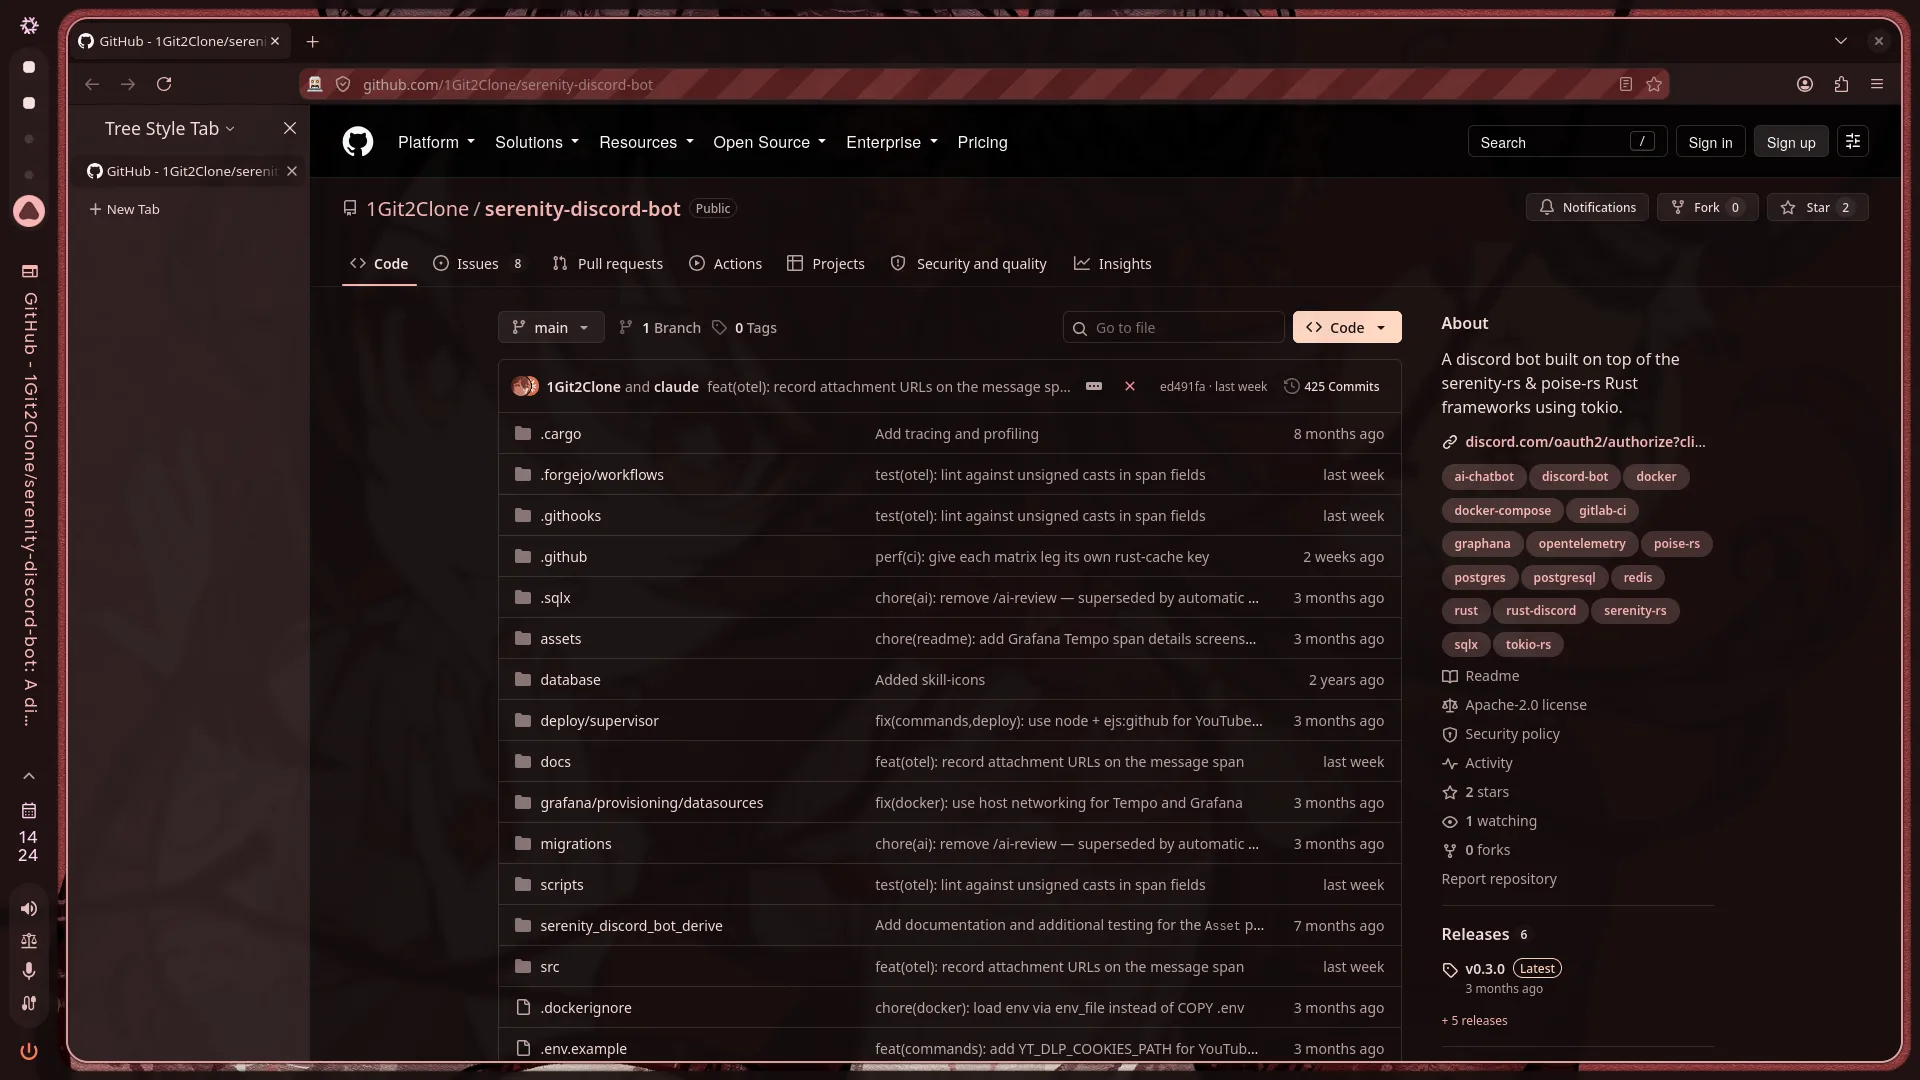
Task: Expand the Open Source menu
Action: point(769,142)
